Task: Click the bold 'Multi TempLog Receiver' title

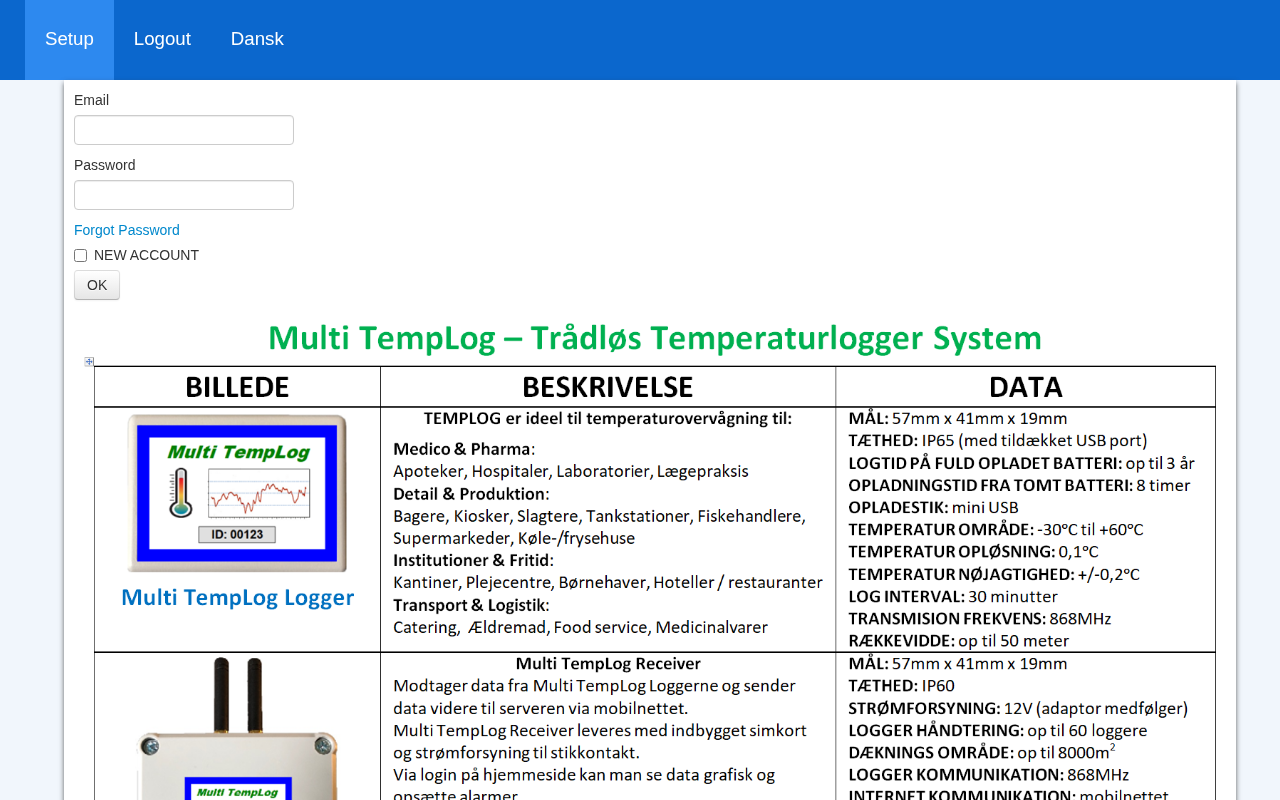Action: point(608,664)
